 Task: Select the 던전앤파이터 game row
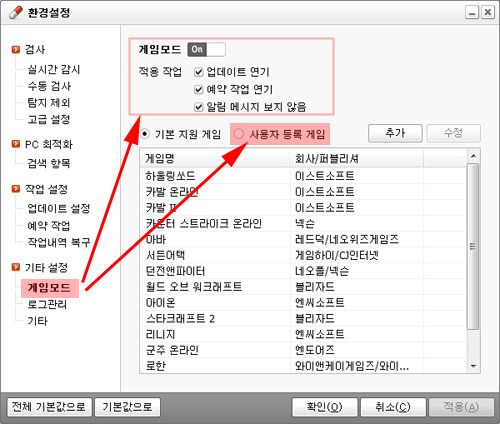click(303, 271)
